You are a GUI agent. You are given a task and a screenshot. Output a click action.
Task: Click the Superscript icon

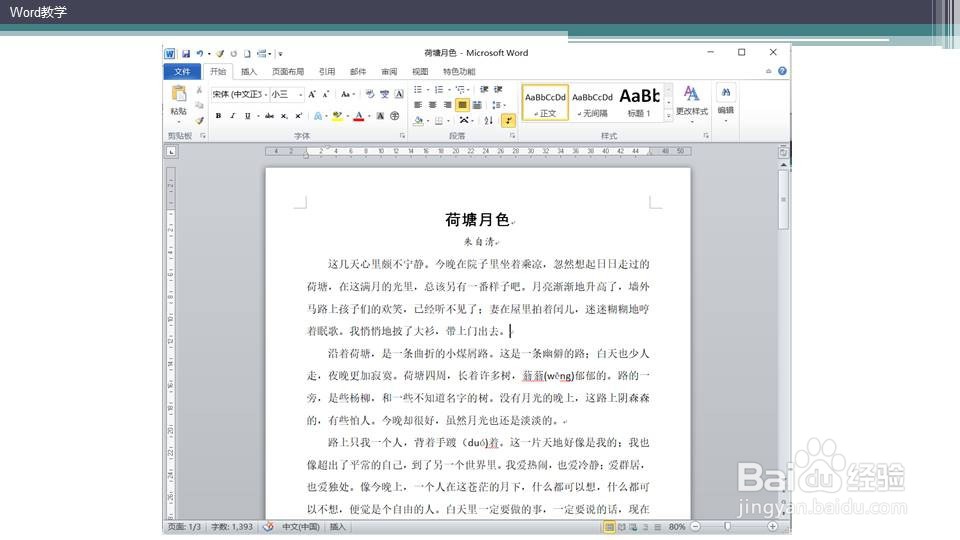(x=299, y=116)
